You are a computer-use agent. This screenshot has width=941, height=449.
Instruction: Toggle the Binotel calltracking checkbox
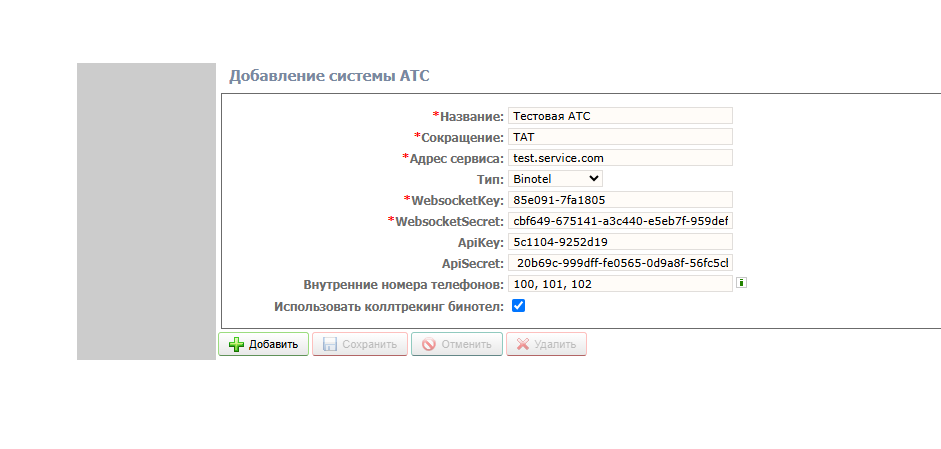518,306
